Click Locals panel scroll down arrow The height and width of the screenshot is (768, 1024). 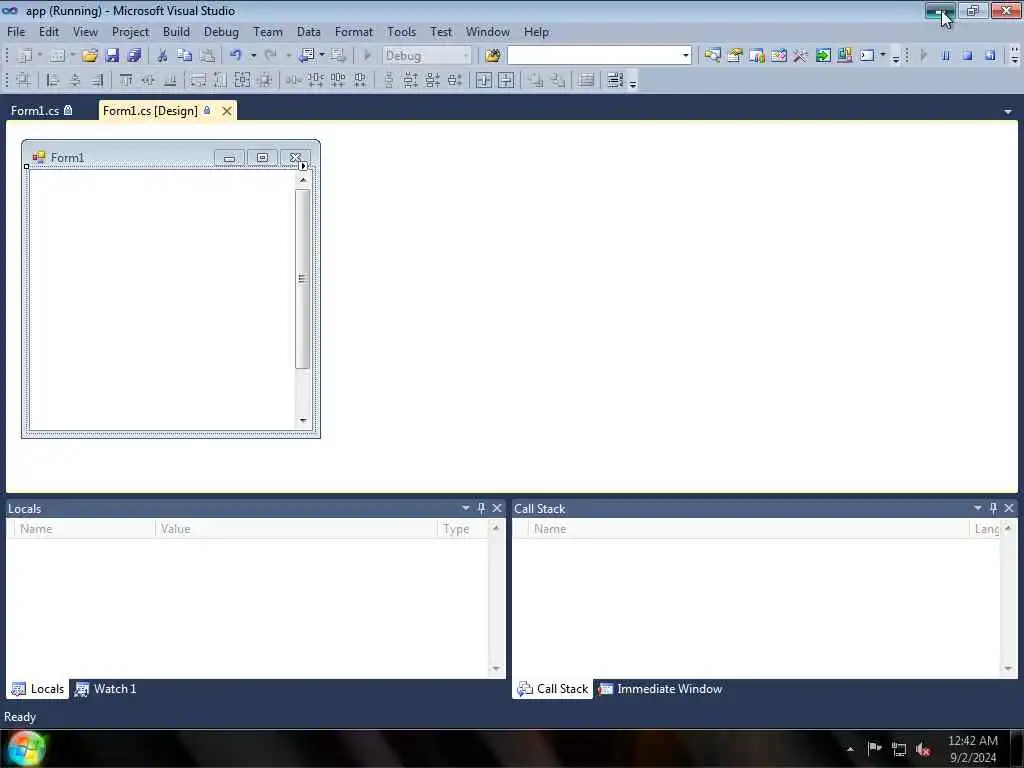pyautogui.click(x=496, y=669)
